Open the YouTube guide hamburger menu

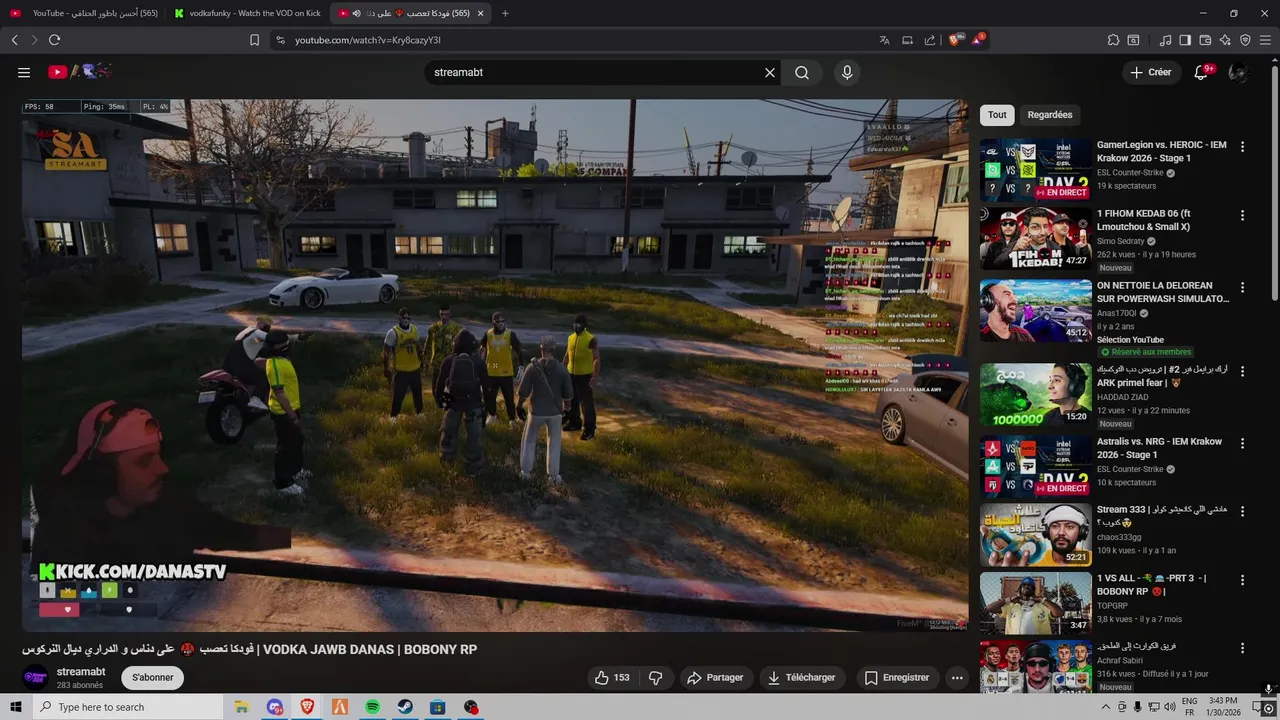pyautogui.click(x=24, y=72)
